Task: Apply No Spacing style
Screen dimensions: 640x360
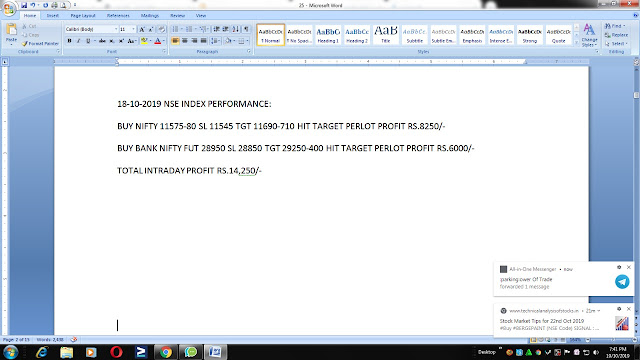Action: [x=299, y=35]
